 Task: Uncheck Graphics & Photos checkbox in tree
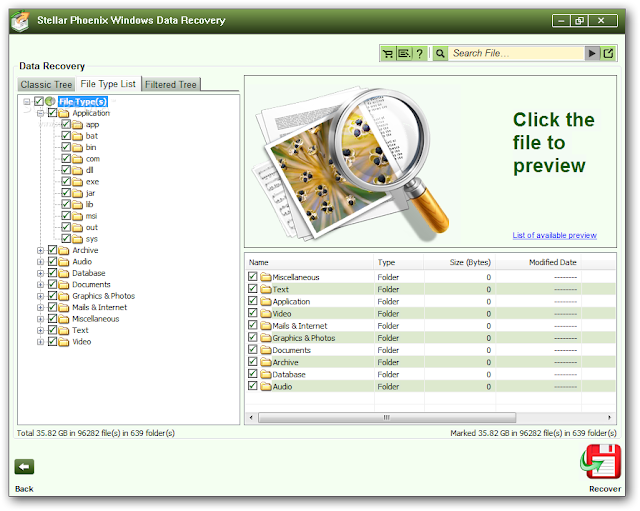coord(52,295)
